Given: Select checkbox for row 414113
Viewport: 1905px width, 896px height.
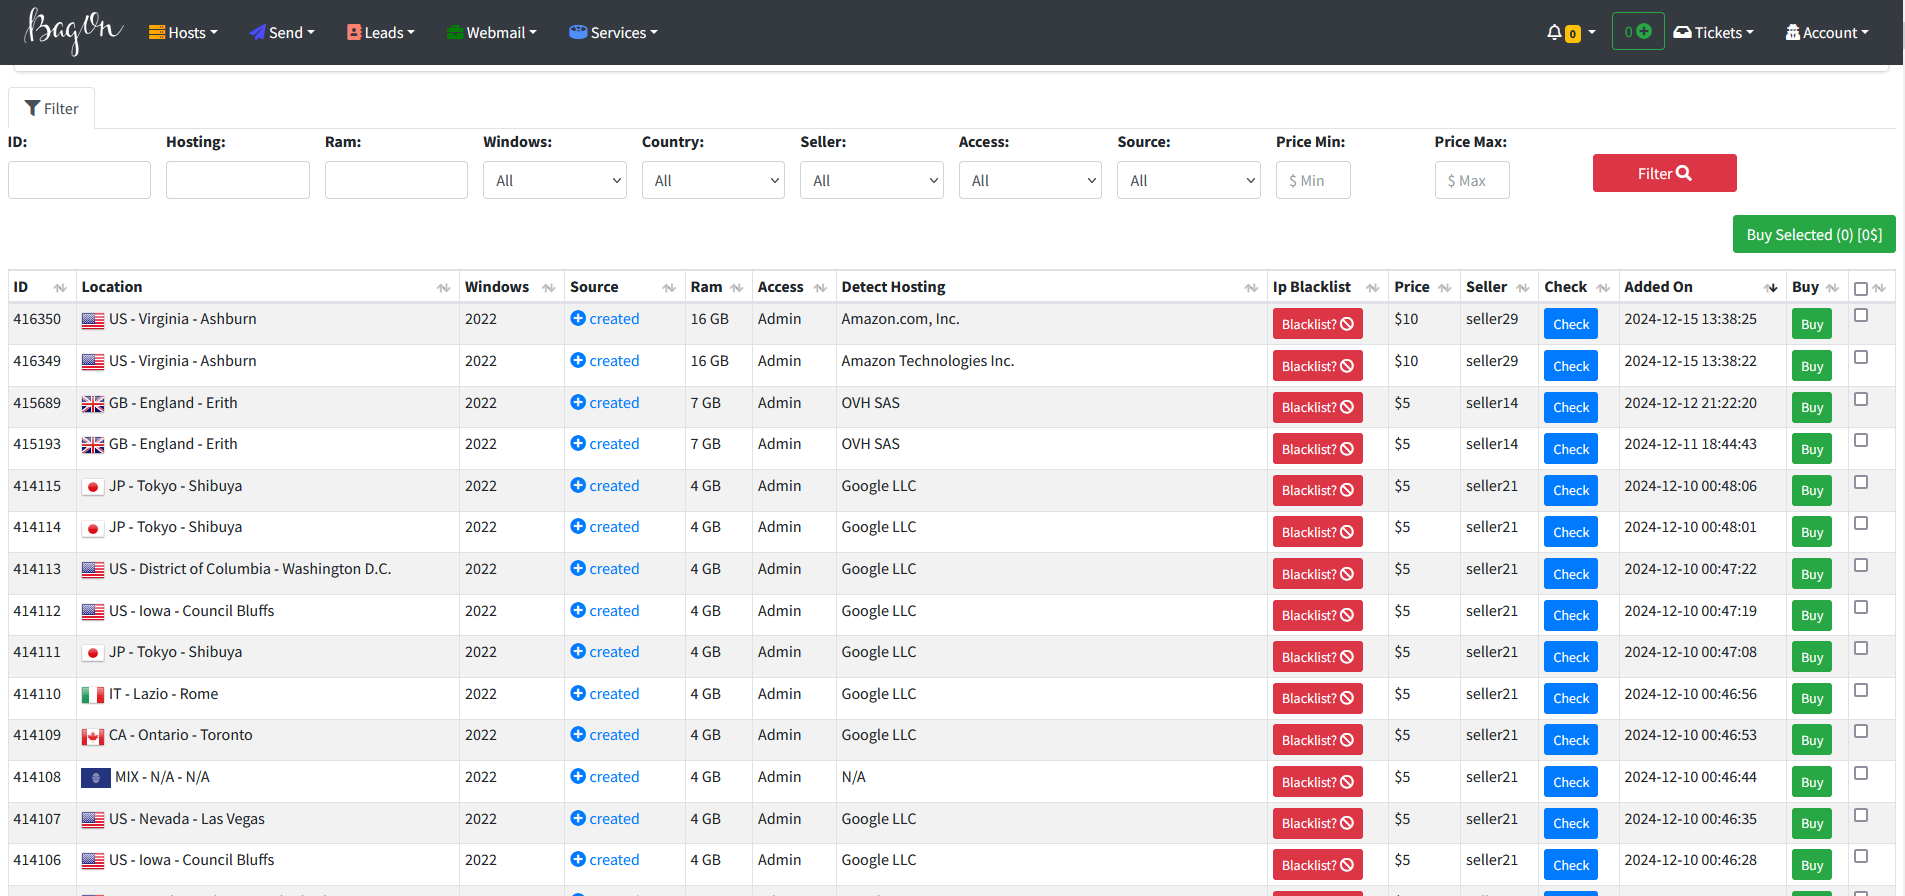Looking at the screenshot, I should click(x=1861, y=565).
